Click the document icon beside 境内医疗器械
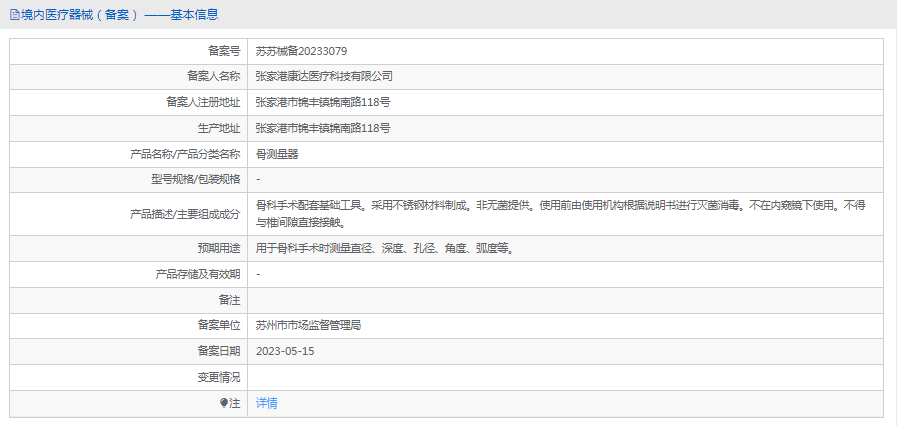900x426 pixels. (x=14, y=15)
